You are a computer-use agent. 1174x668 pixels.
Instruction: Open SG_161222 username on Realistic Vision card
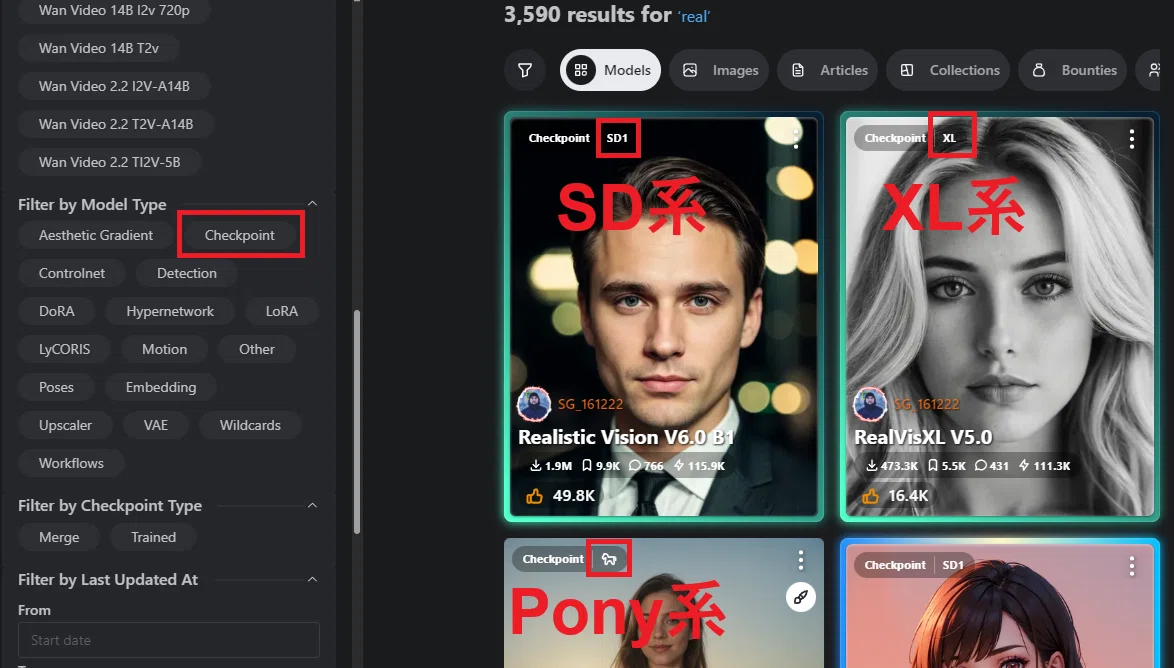point(590,404)
